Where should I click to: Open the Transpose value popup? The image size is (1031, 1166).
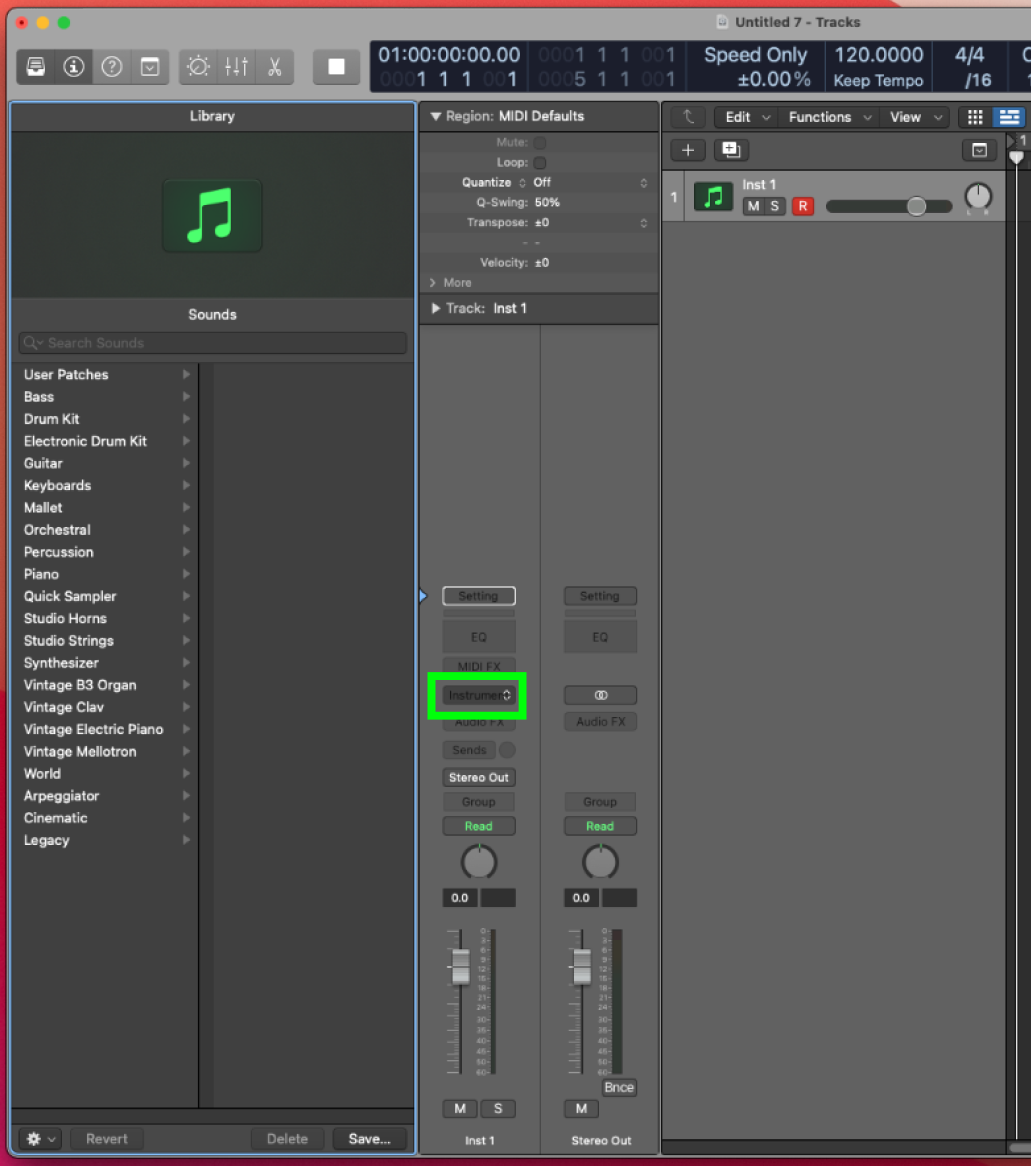pos(590,222)
